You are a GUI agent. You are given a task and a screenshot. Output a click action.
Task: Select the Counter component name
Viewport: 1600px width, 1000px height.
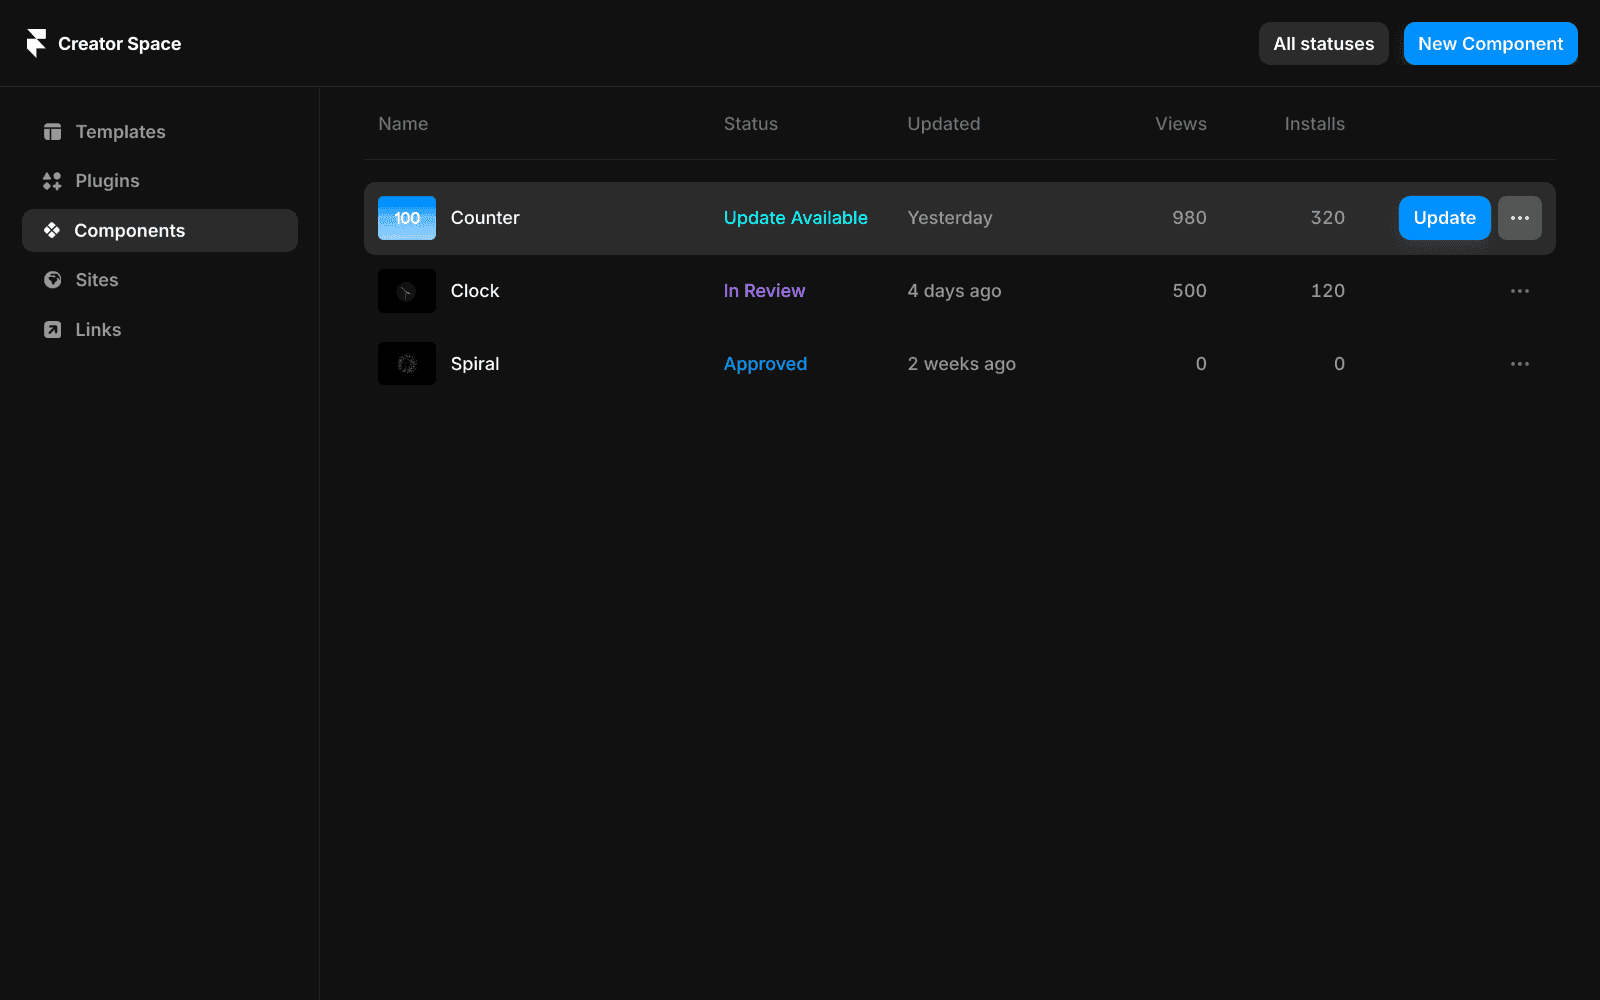click(484, 217)
